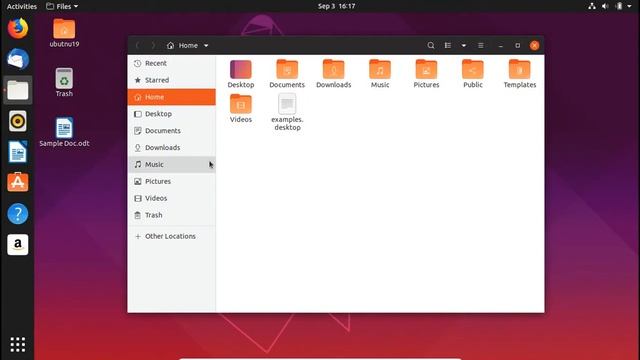Screen dimensions: 640x360
Task: Click the volume icon in top bar
Action: coord(605,6)
